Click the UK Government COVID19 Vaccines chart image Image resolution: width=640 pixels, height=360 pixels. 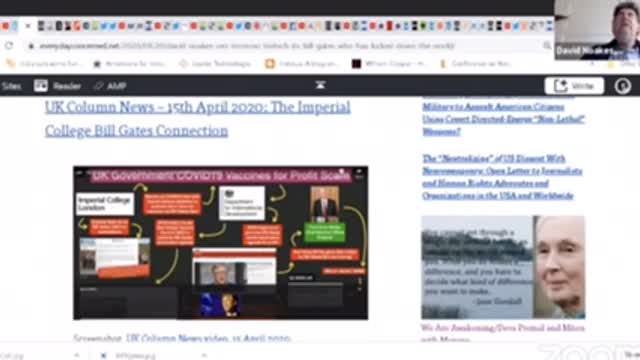[220, 242]
